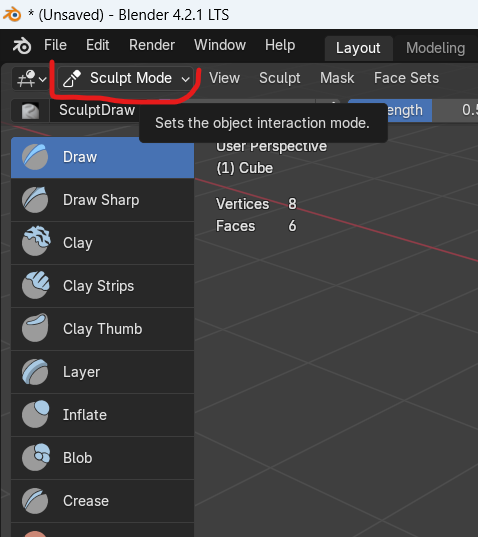
Task: Switch to the Inflate brush
Action: (102, 415)
